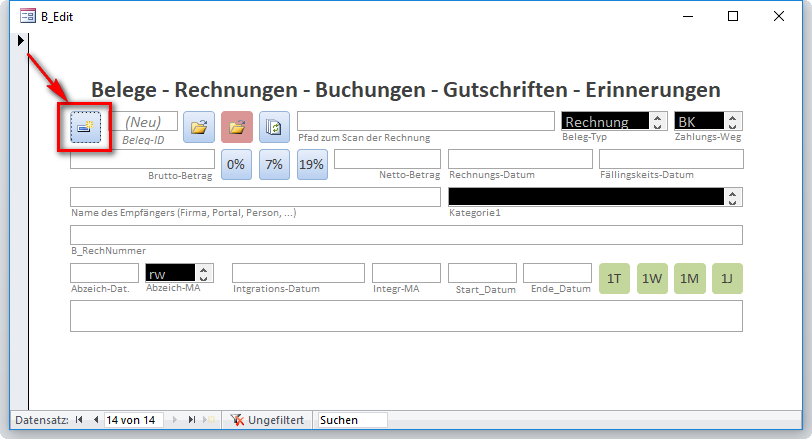This screenshot has height=439, width=812.
Task: Click the Suchen search box
Action: (351, 421)
